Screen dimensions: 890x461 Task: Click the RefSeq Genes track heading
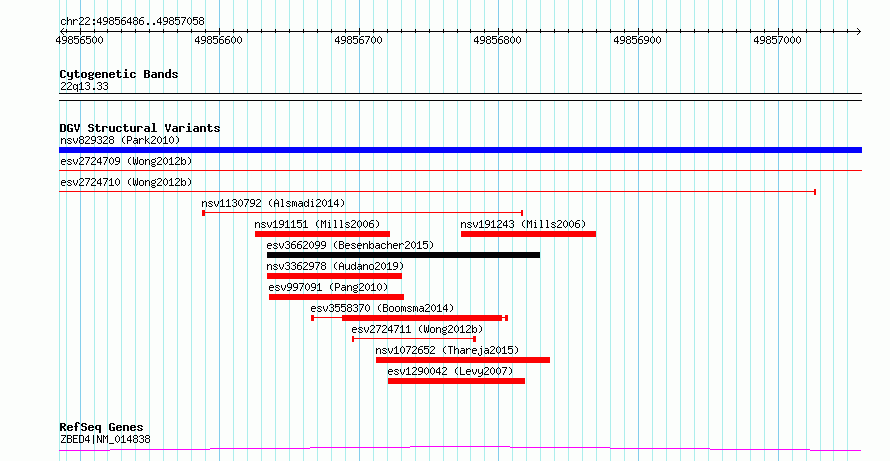pyautogui.click(x=102, y=428)
